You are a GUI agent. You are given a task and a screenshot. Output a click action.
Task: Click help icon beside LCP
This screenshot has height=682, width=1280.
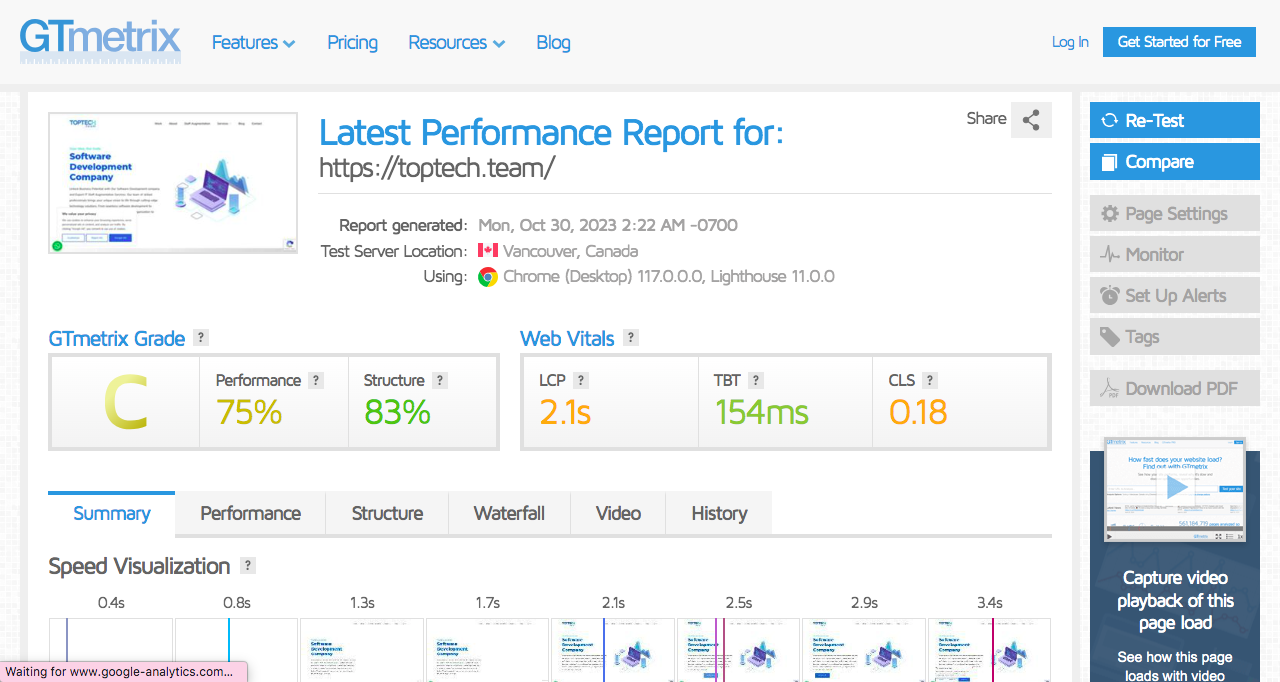(581, 380)
